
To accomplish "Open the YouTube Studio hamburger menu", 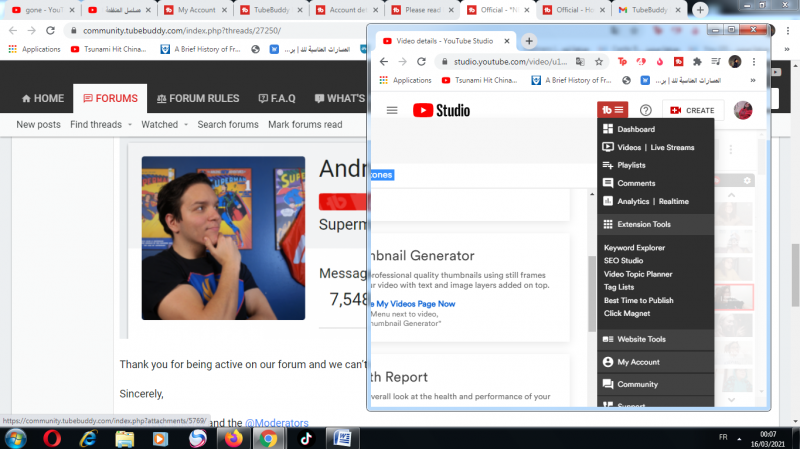I will 392,110.
